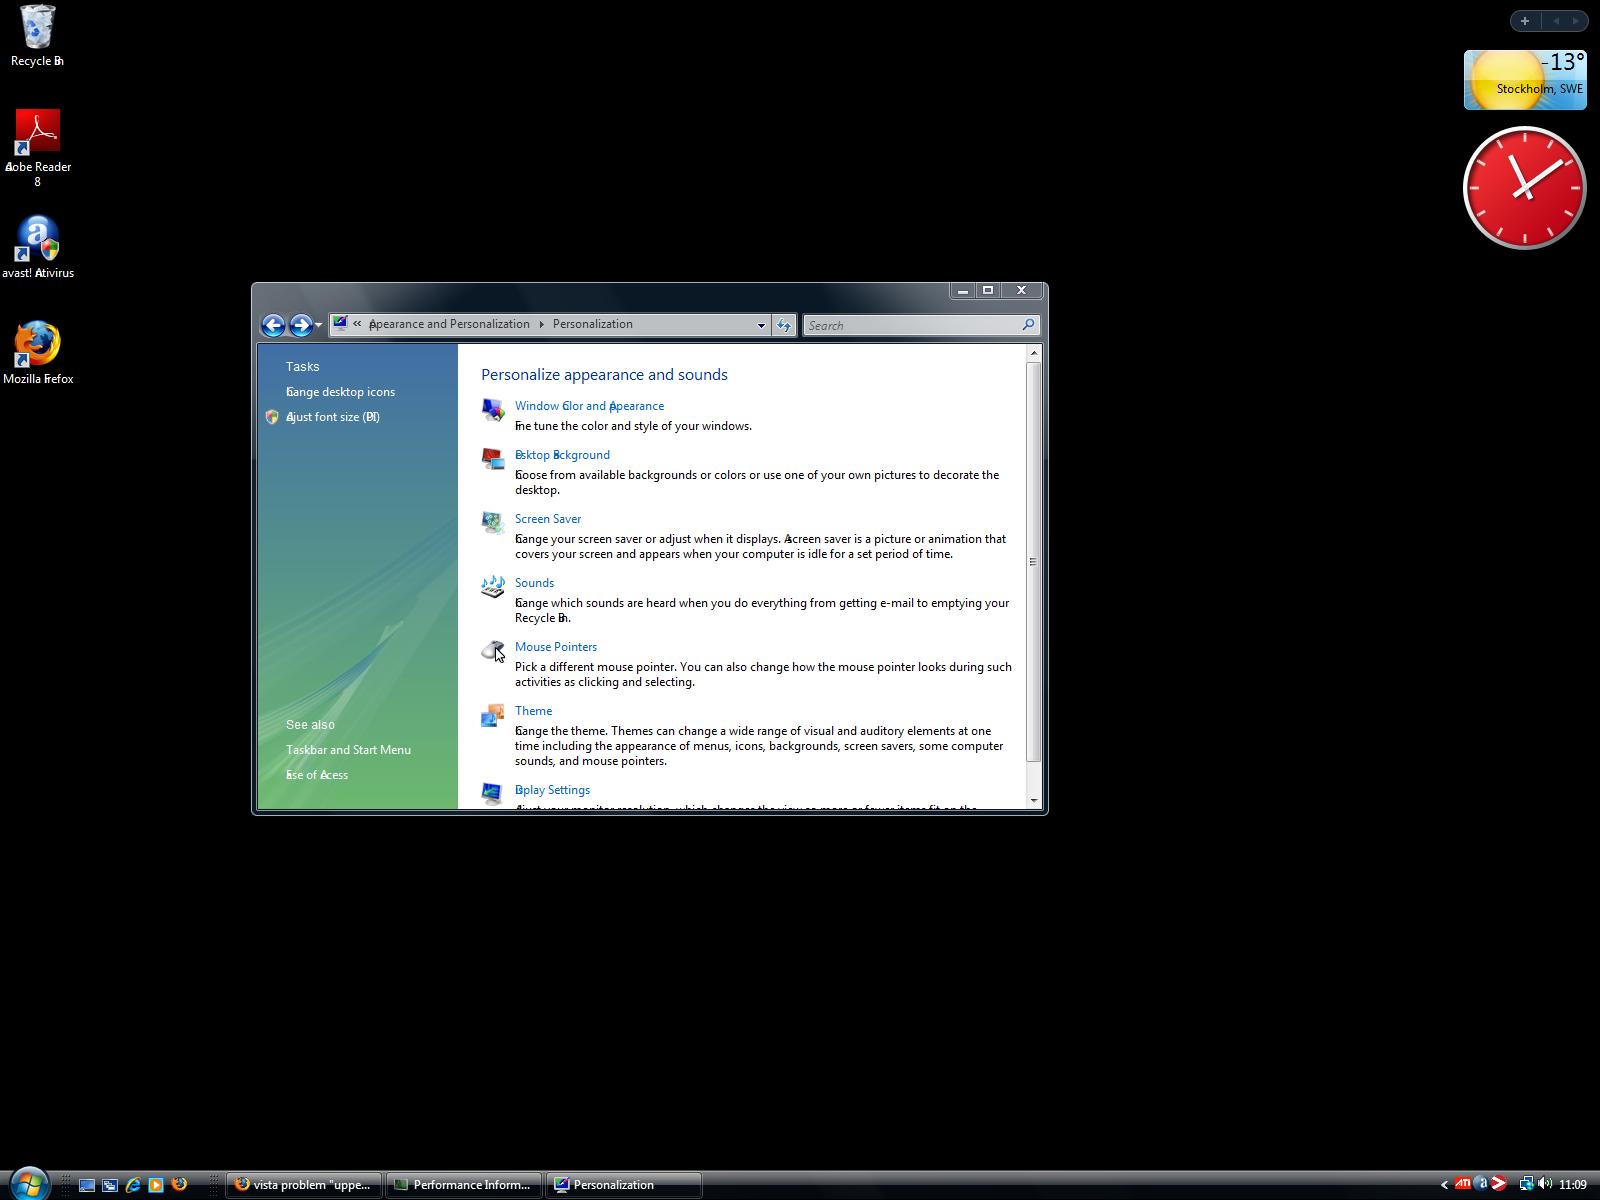
Task: Click Change desktop icons task
Action: point(340,392)
